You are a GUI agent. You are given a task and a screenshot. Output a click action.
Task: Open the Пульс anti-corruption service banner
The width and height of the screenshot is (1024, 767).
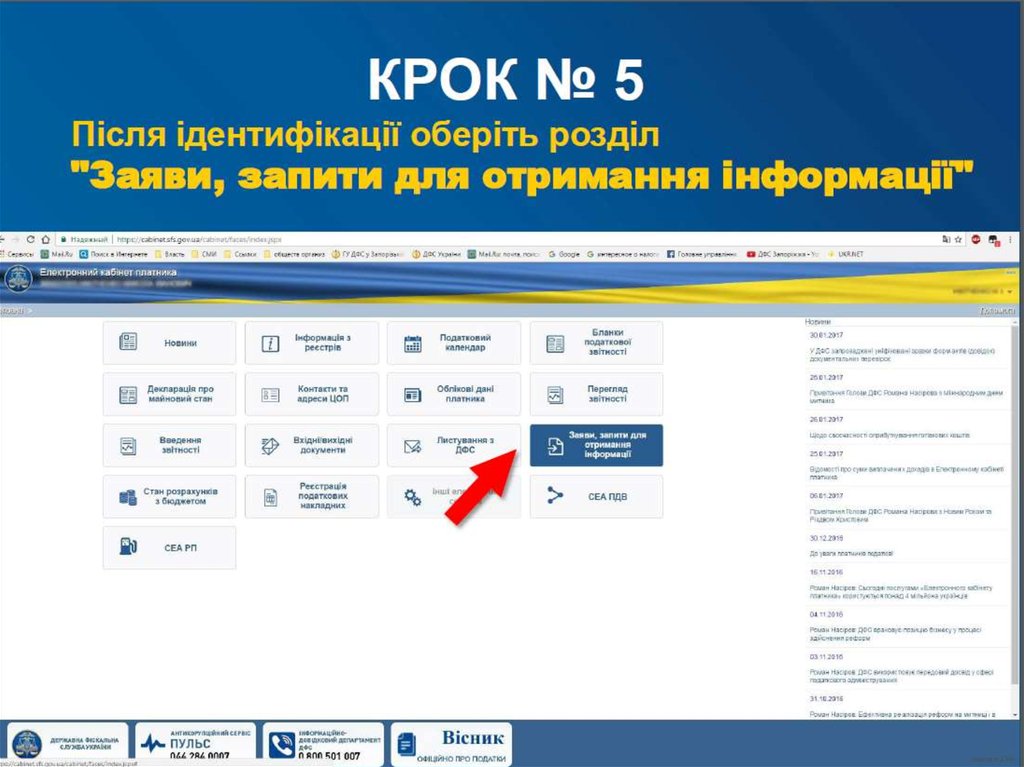pyautogui.click(x=196, y=744)
